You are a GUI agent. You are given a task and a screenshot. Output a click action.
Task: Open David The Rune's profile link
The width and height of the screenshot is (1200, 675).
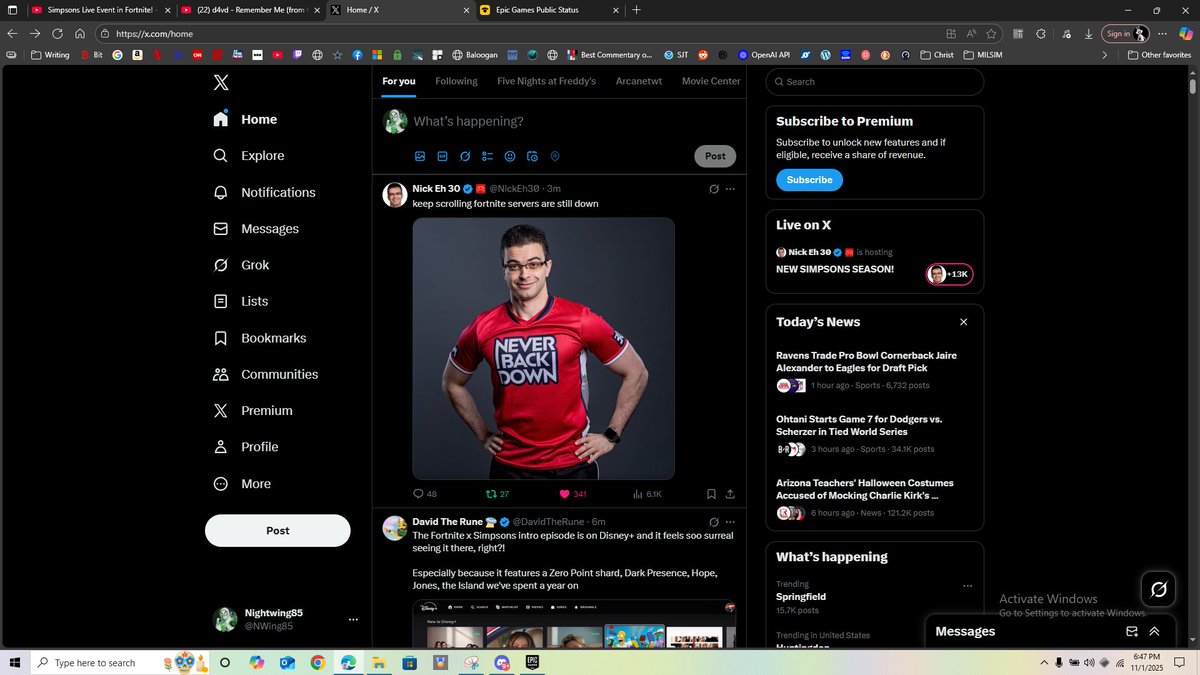pyautogui.click(x=448, y=522)
